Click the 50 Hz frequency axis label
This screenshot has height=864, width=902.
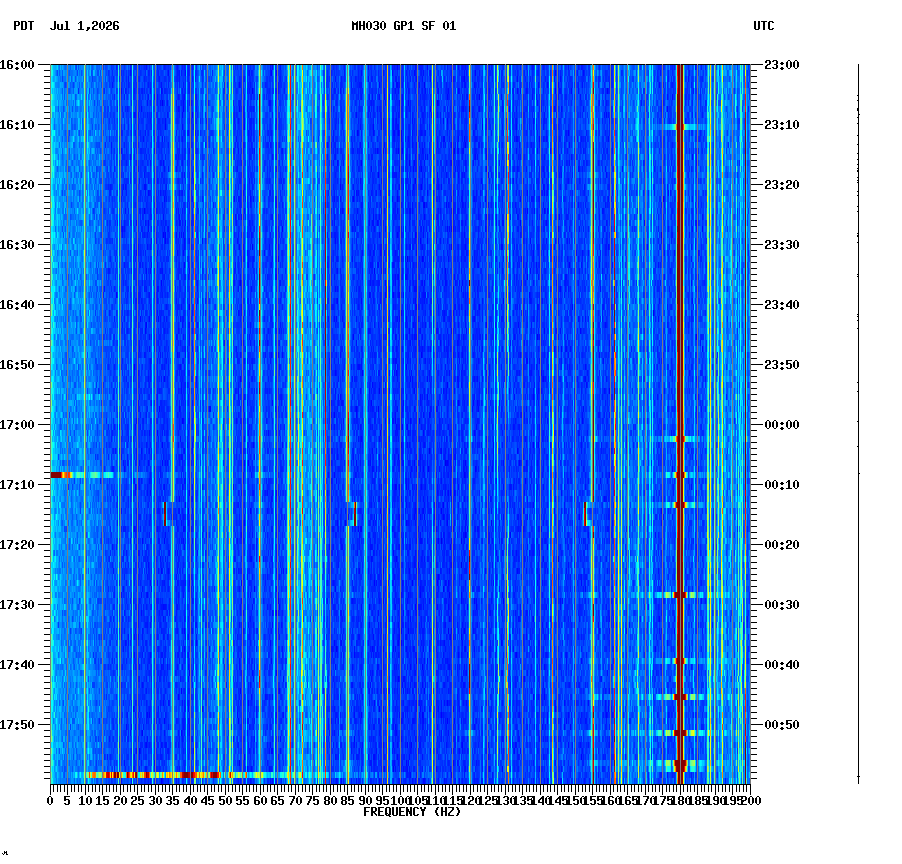coord(225,801)
